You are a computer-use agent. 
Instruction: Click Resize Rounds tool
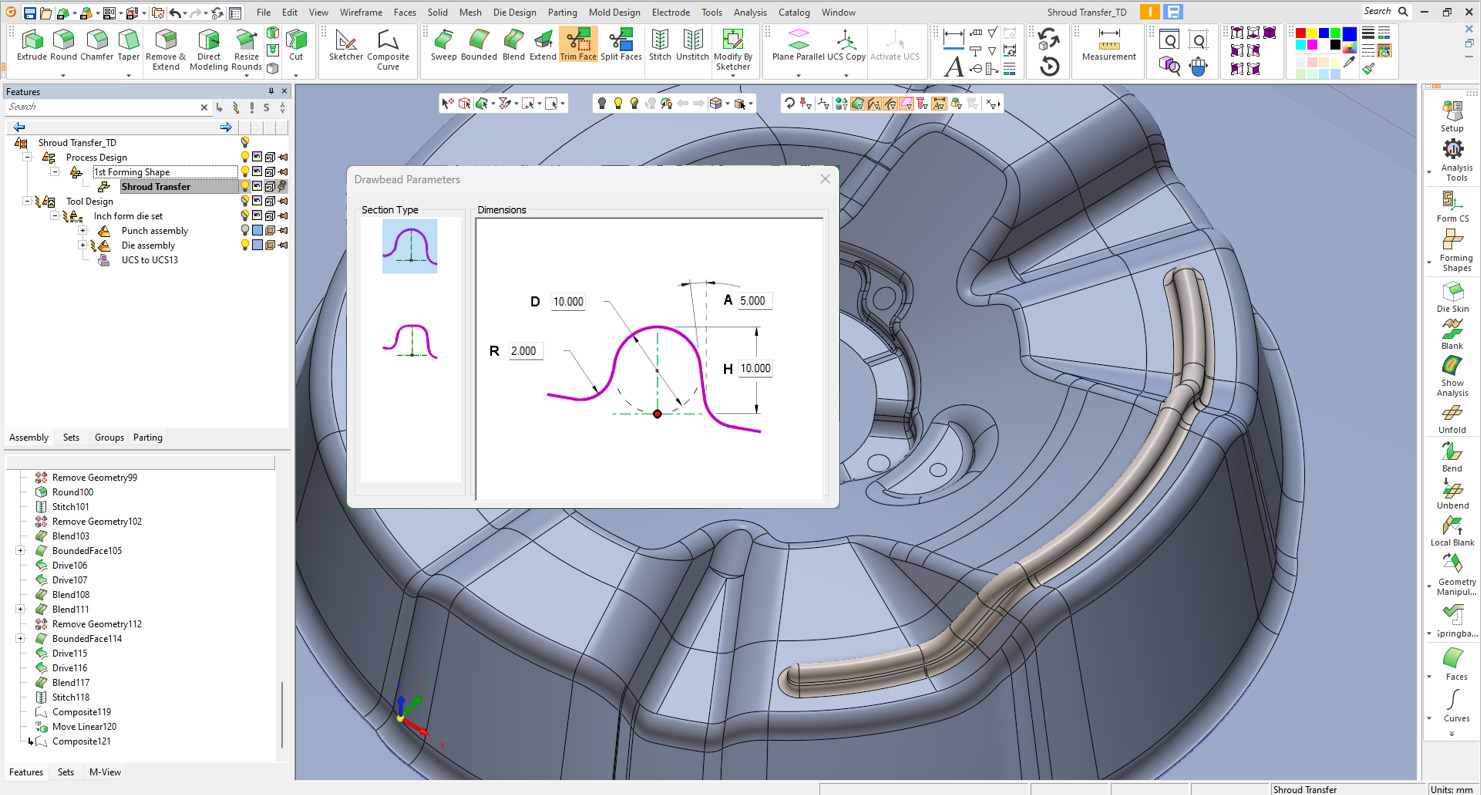pyautogui.click(x=246, y=50)
